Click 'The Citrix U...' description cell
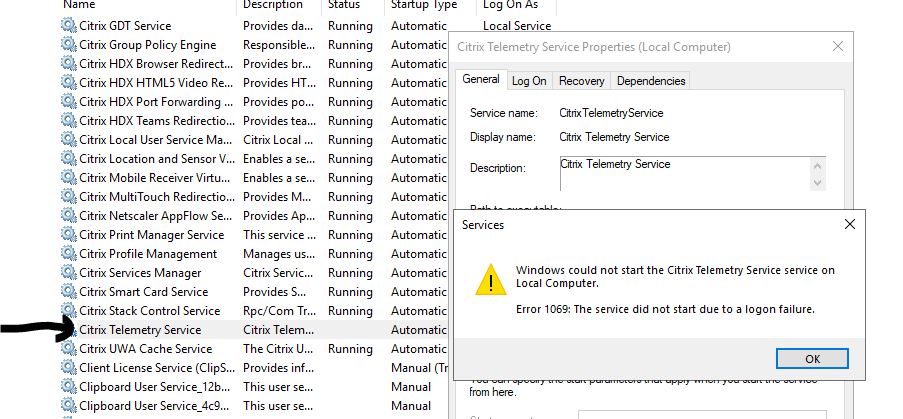 tap(279, 349)
